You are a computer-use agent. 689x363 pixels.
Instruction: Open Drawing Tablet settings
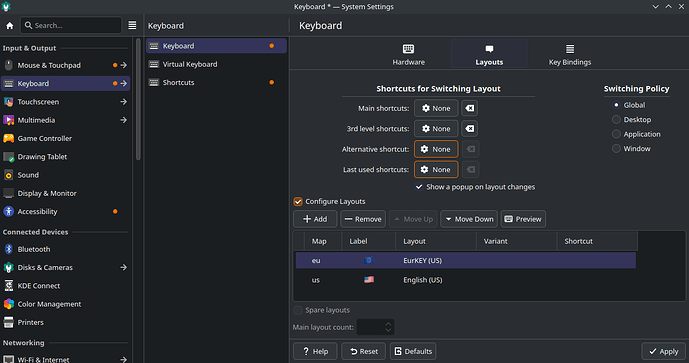coord(65,156)
